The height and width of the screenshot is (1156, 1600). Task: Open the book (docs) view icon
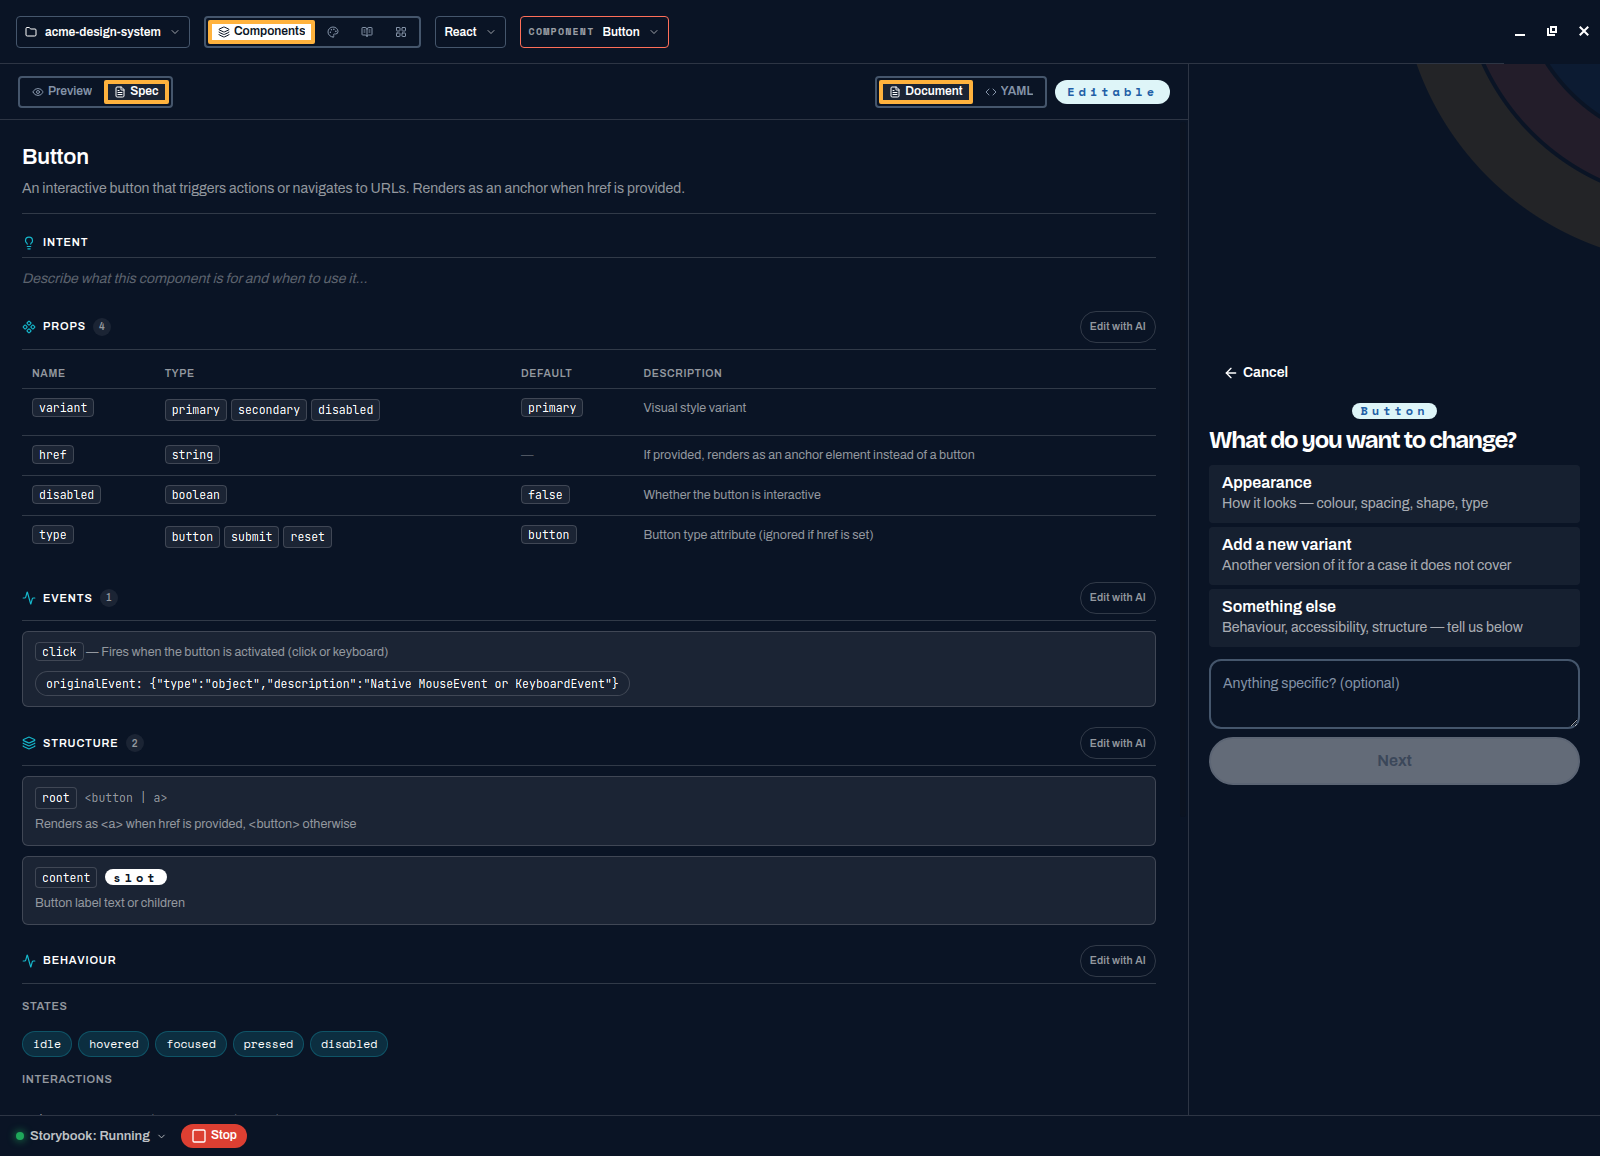tap(367, 32)
